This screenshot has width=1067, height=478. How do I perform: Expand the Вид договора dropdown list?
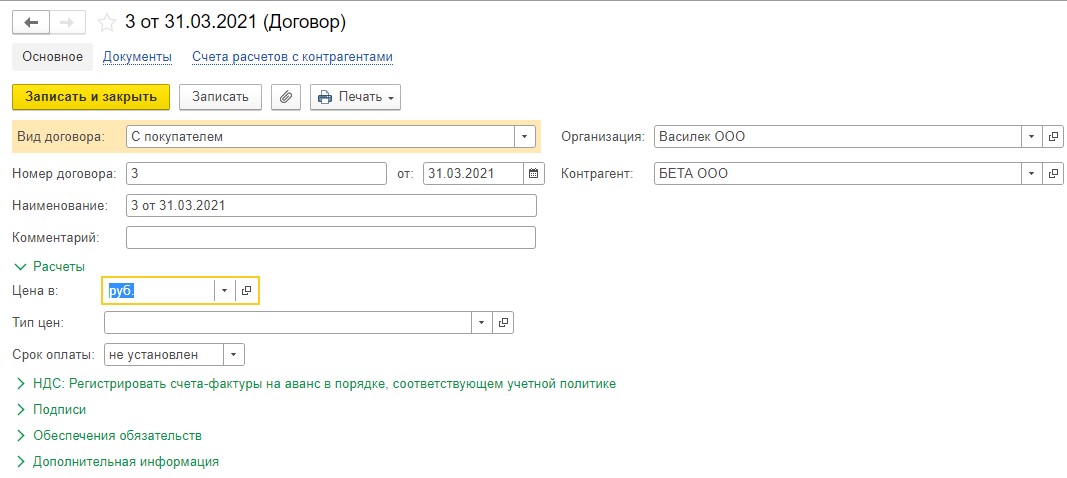pyautogui.click(x=524, y=137)
